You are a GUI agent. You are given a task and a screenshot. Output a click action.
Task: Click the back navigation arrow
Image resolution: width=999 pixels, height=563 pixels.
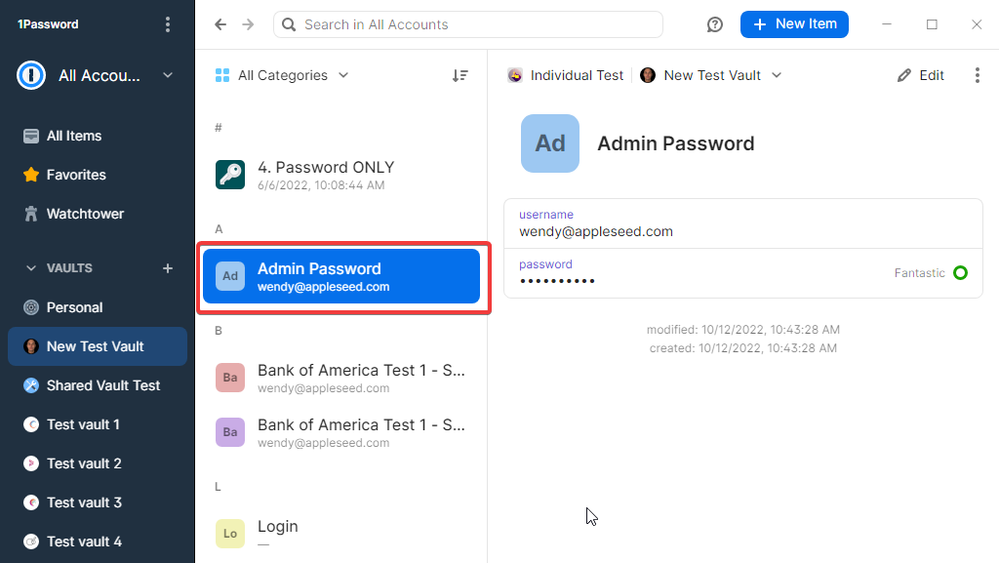tap(221, 25)
